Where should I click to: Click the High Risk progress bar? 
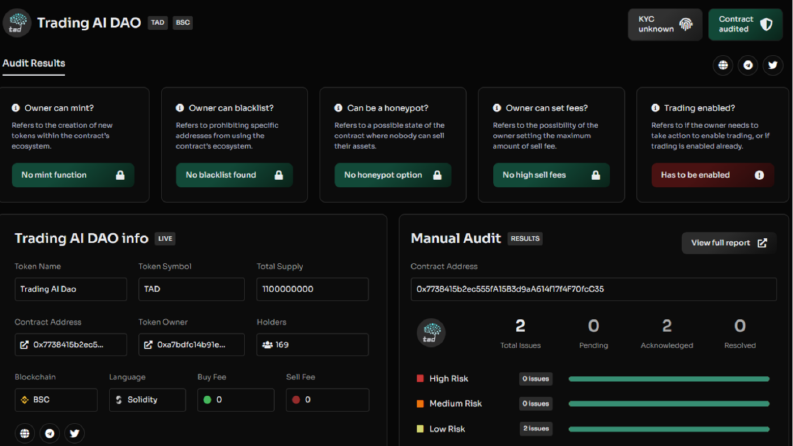669,379
